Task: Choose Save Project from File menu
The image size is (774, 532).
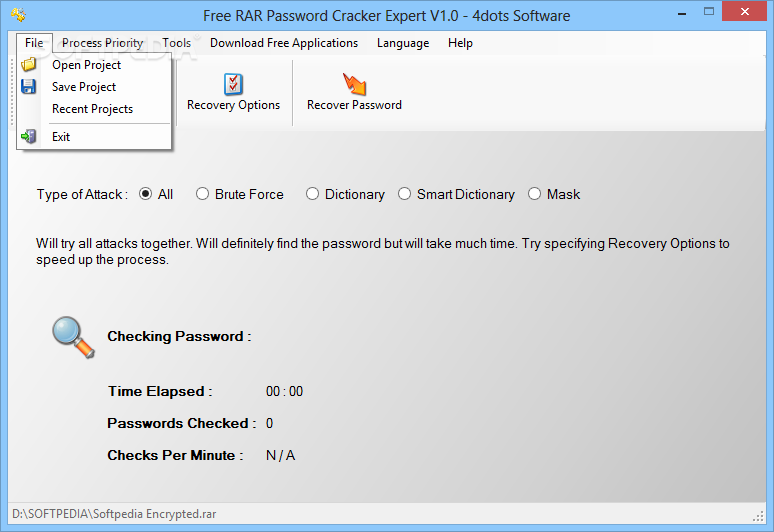Action: (94, 87)
